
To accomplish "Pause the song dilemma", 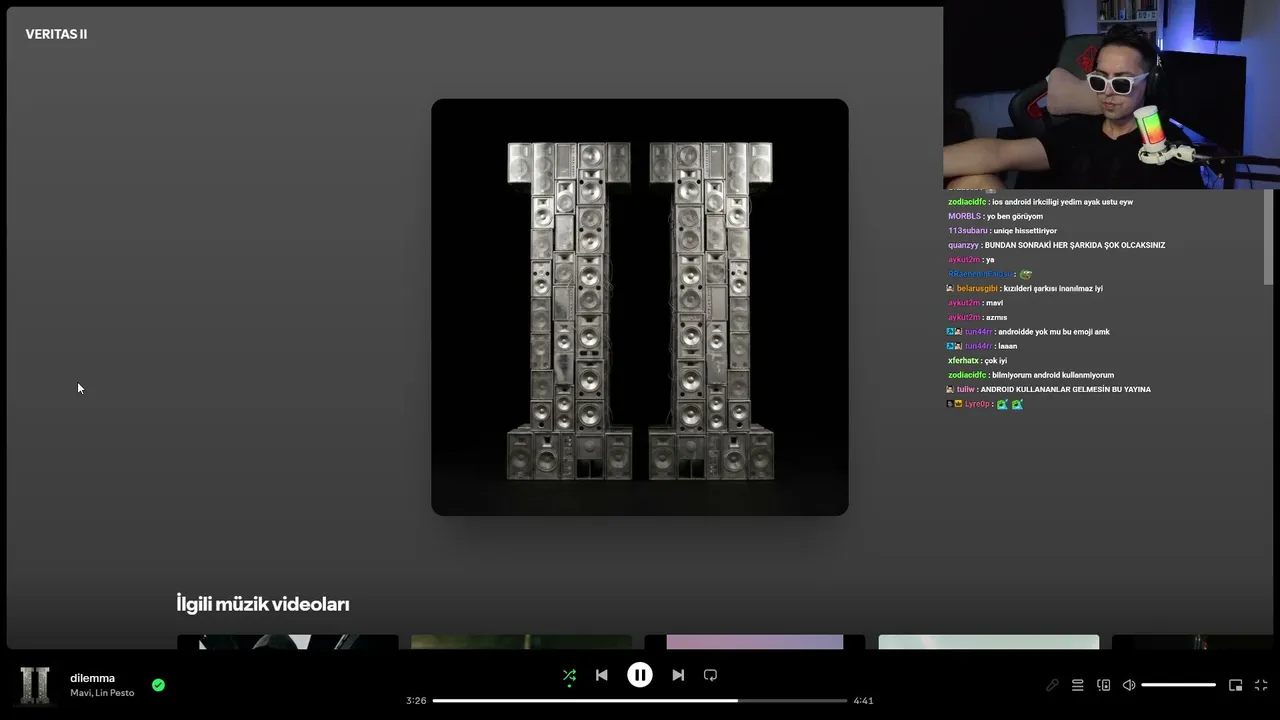I will pos(640,675).
